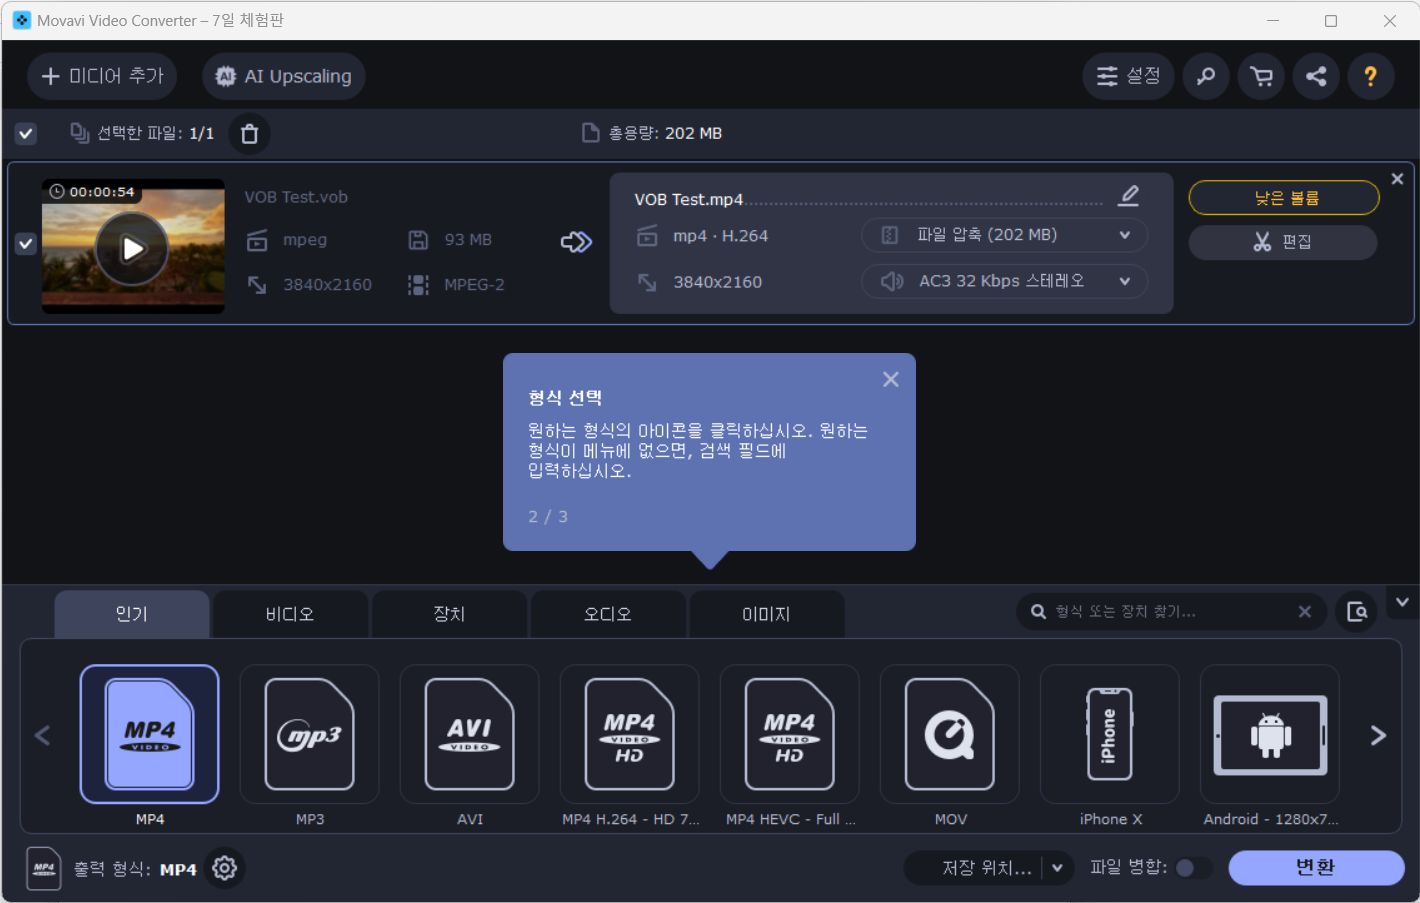Screen dimensions: 1420x903
Task: Select the Android 1280x720 preset icon
Action: pos(1270,735)
